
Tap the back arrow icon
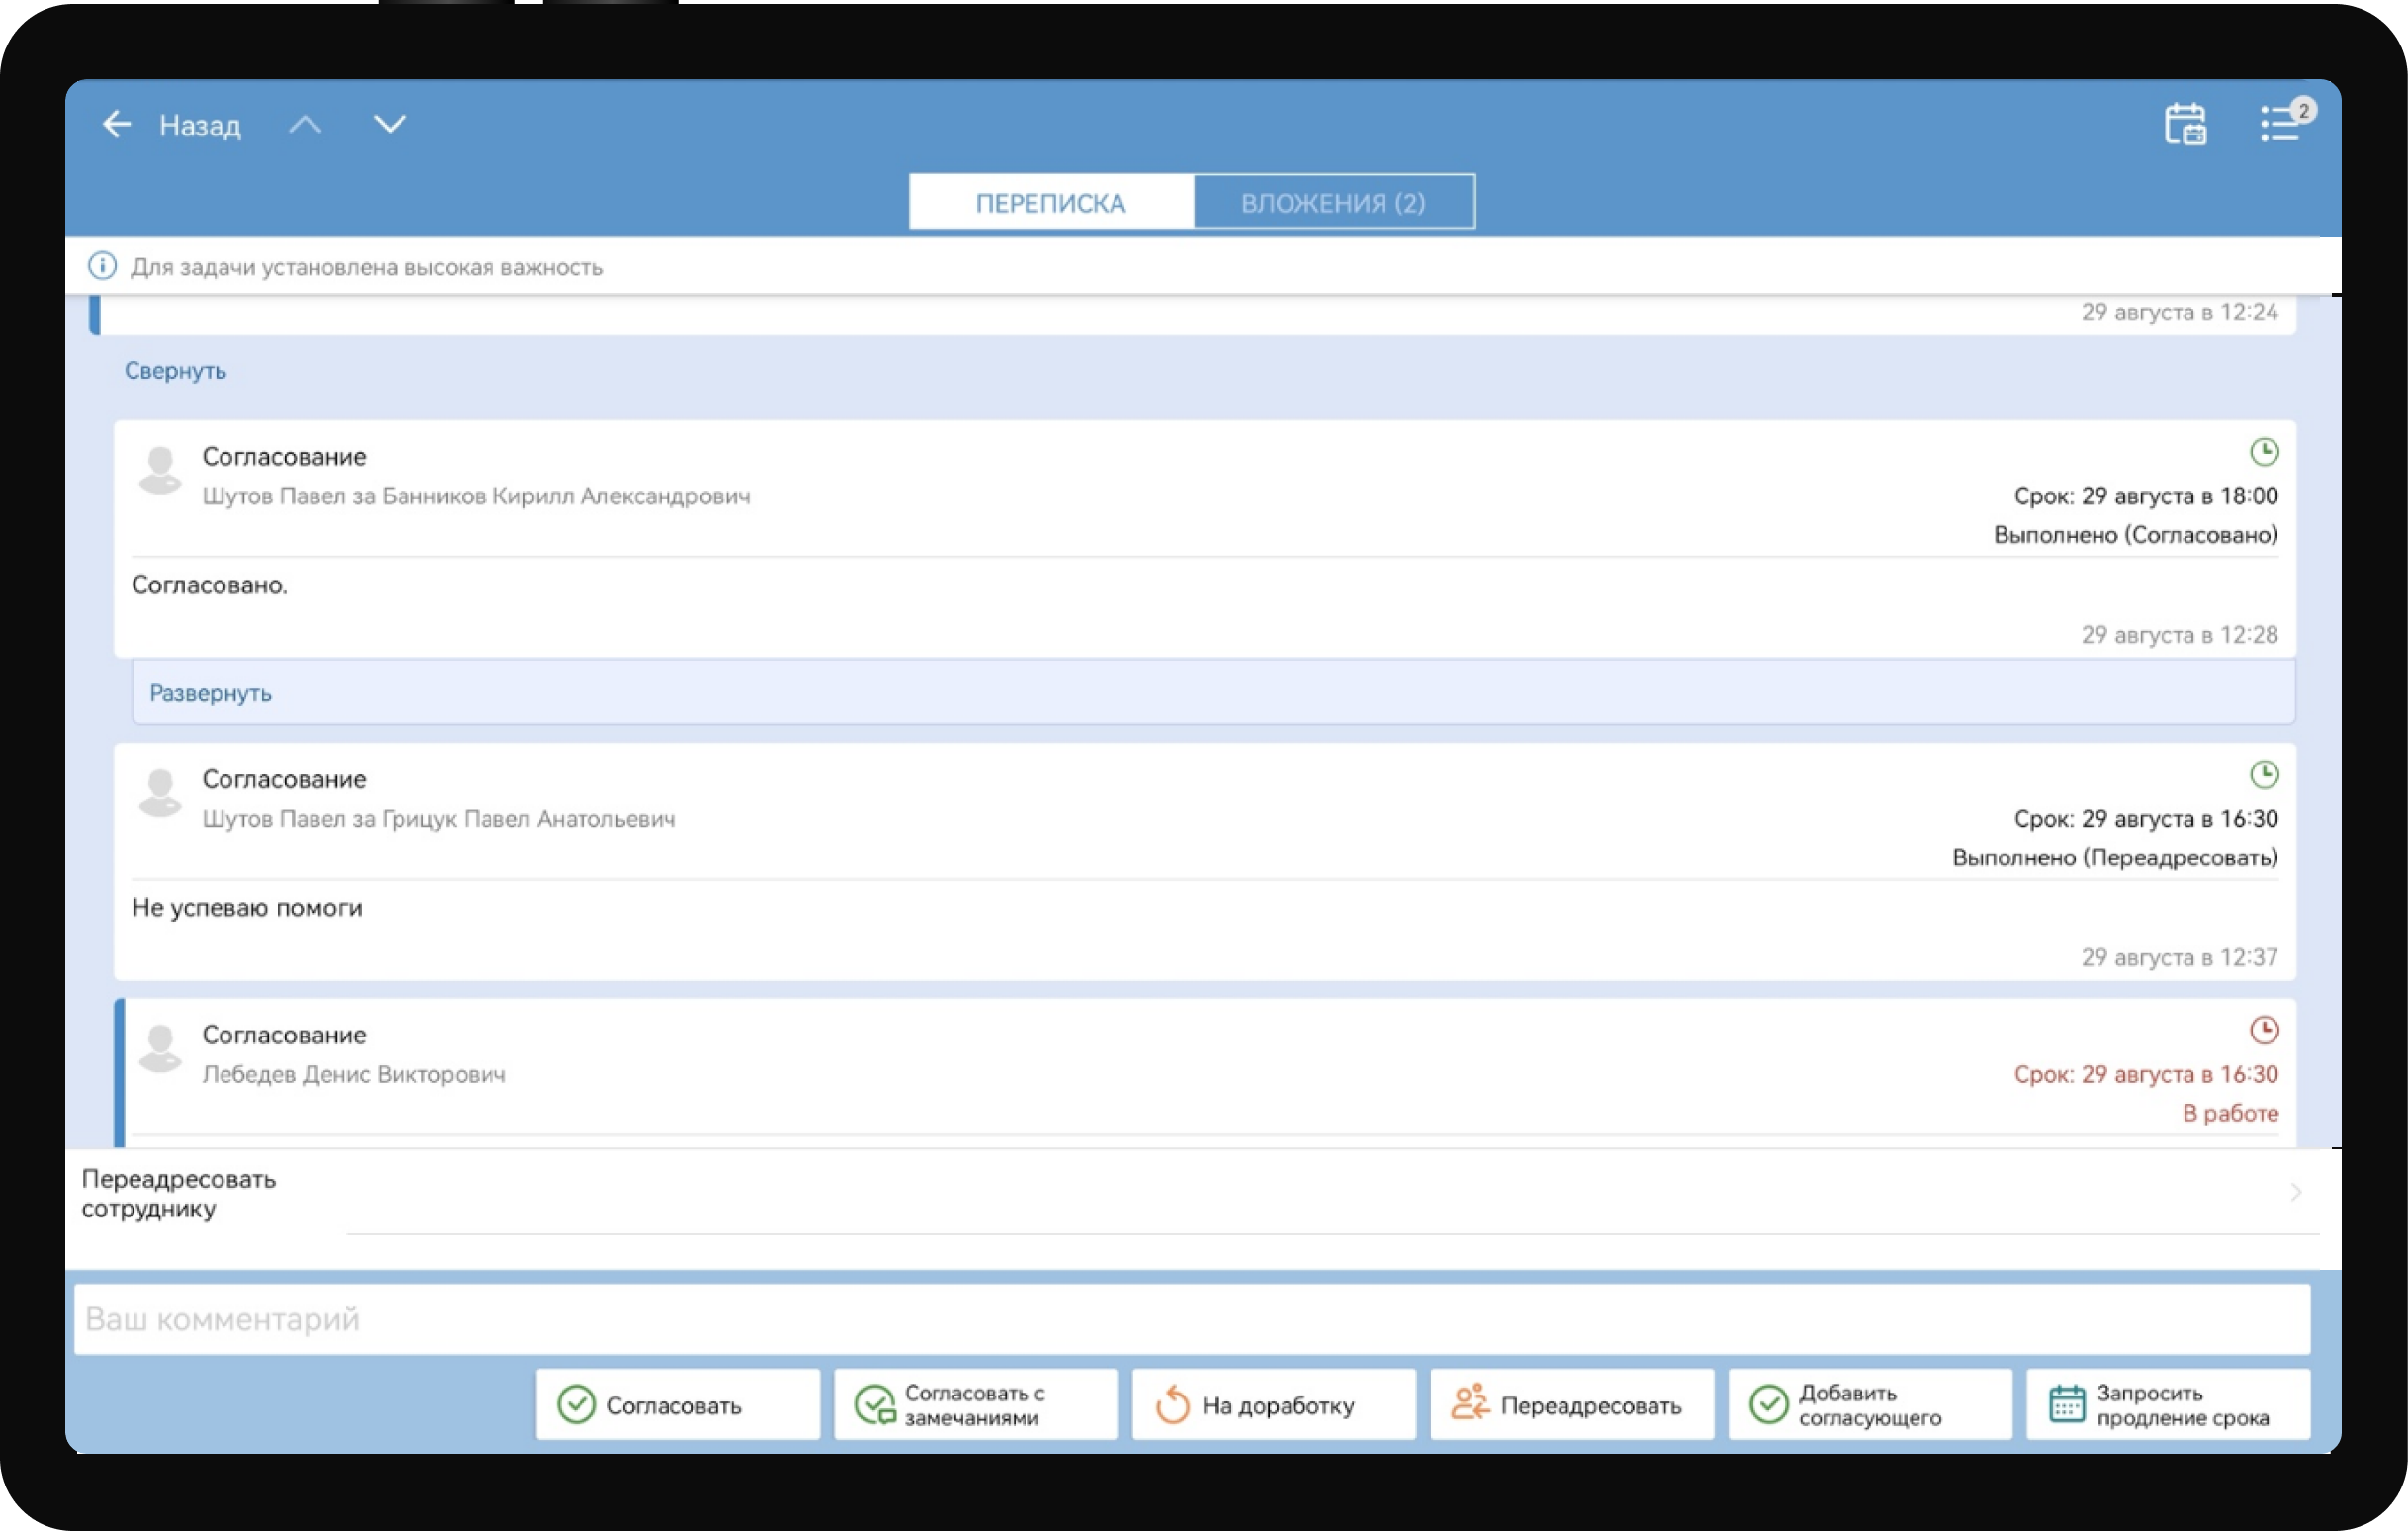click(x=117, y=124)
